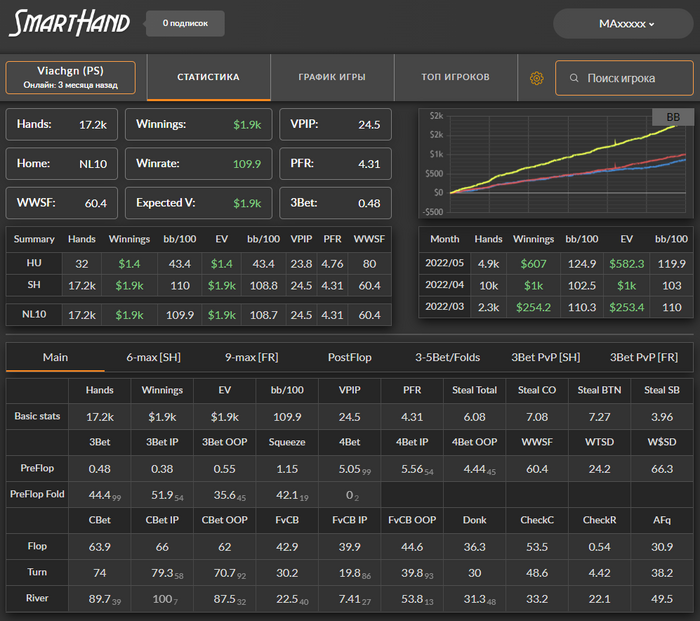
Task: Select the 2022/03 month row
Action: coord(556,307)
